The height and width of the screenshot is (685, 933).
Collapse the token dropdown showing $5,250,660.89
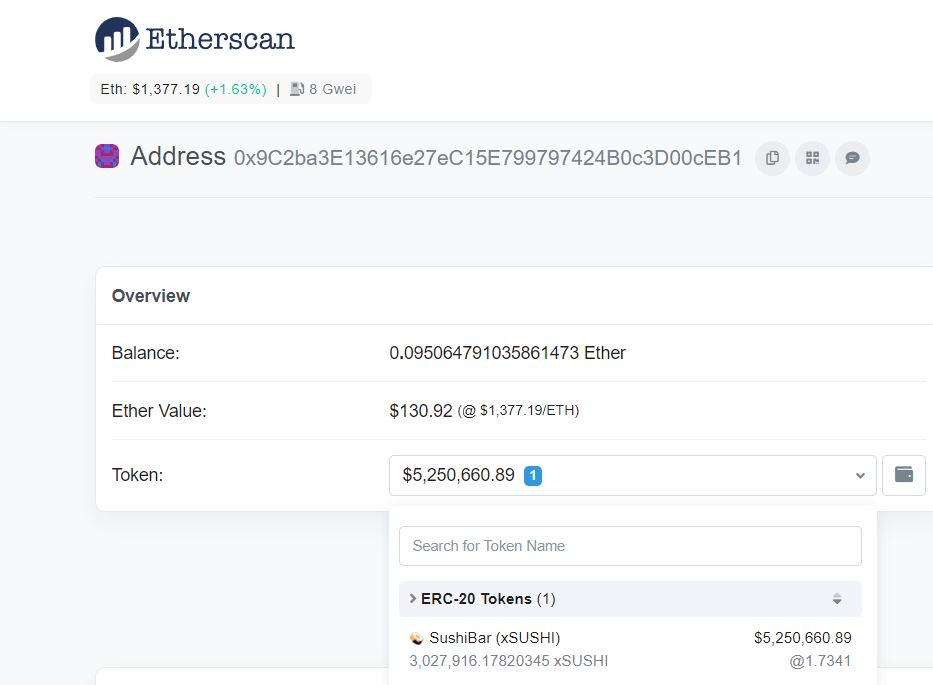click(x=632, y=475)
